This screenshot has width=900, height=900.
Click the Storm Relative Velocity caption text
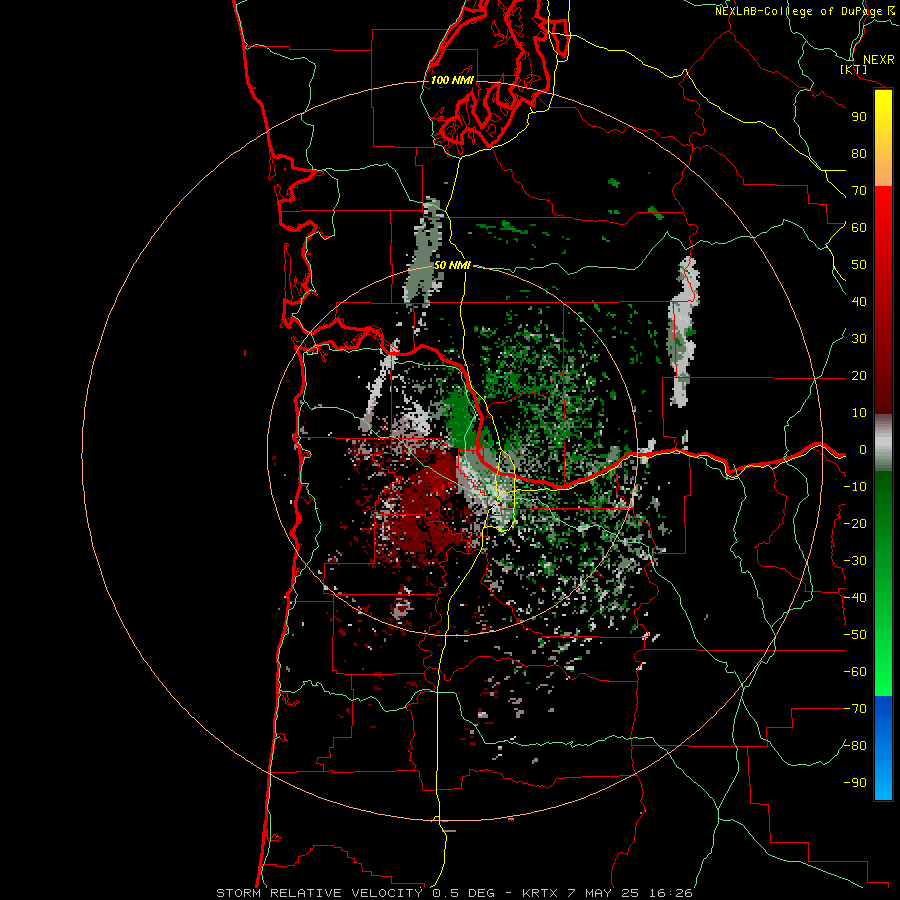(454, 893)
